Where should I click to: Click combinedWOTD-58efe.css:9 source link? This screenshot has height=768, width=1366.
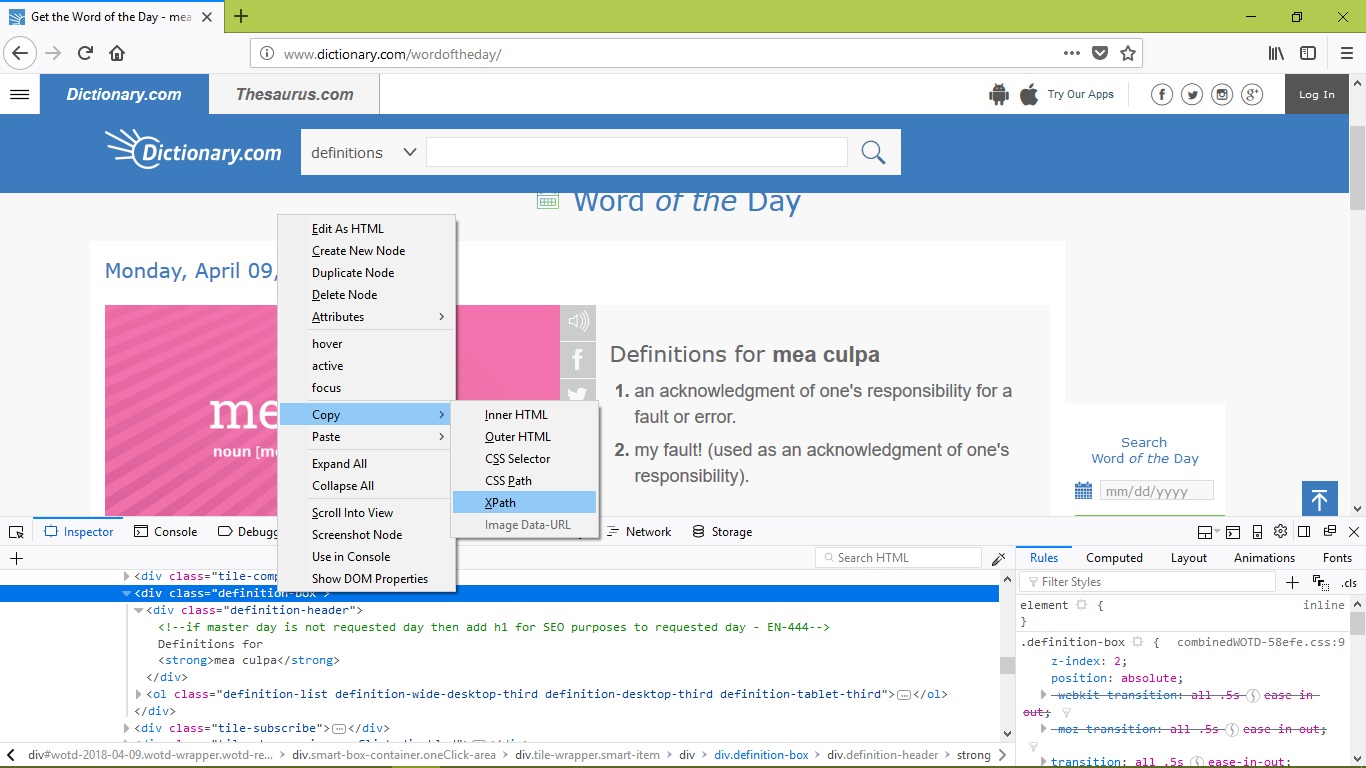tap(1261, 642)
